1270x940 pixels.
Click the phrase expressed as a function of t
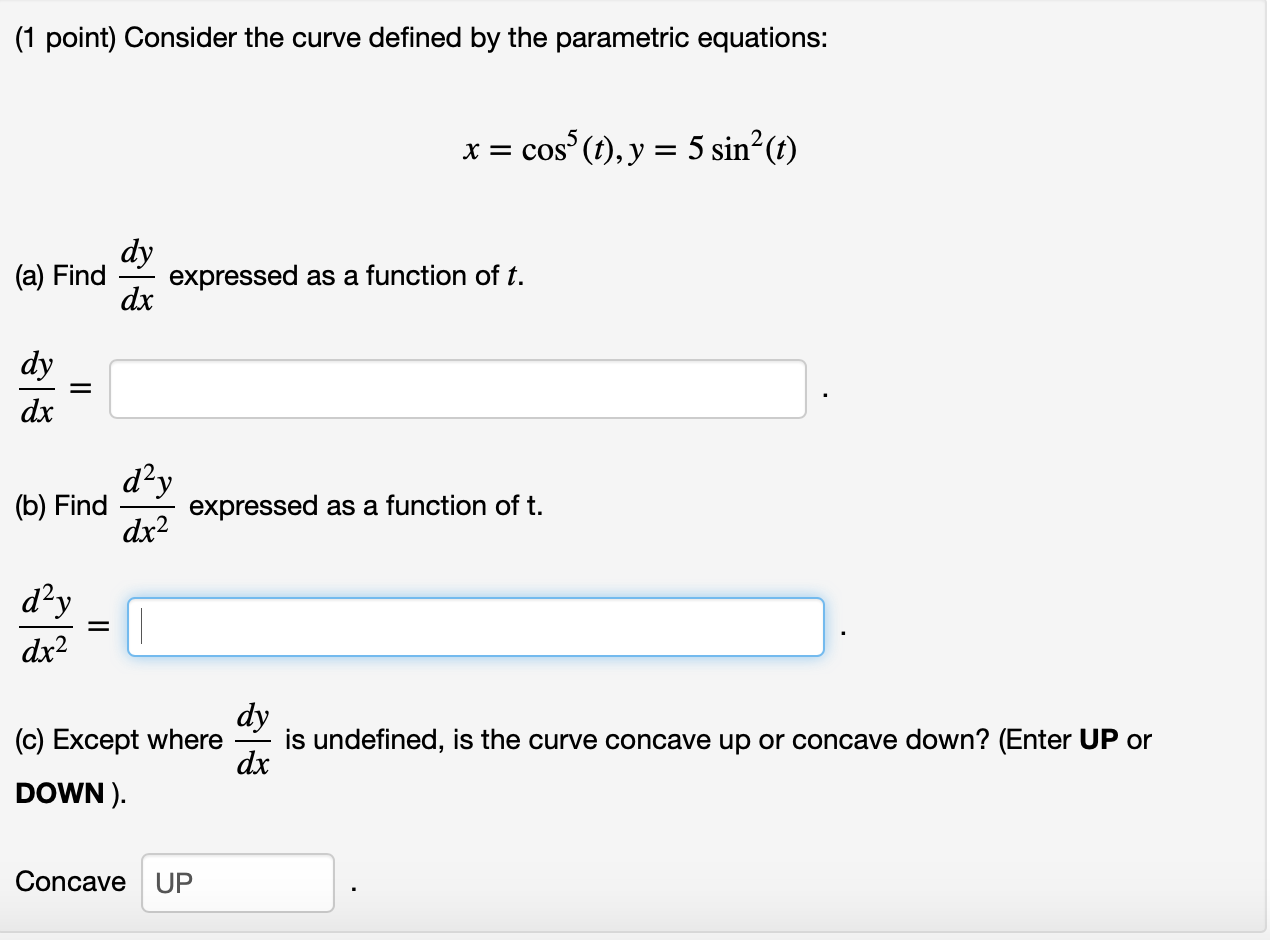click(x=346, y=275)
